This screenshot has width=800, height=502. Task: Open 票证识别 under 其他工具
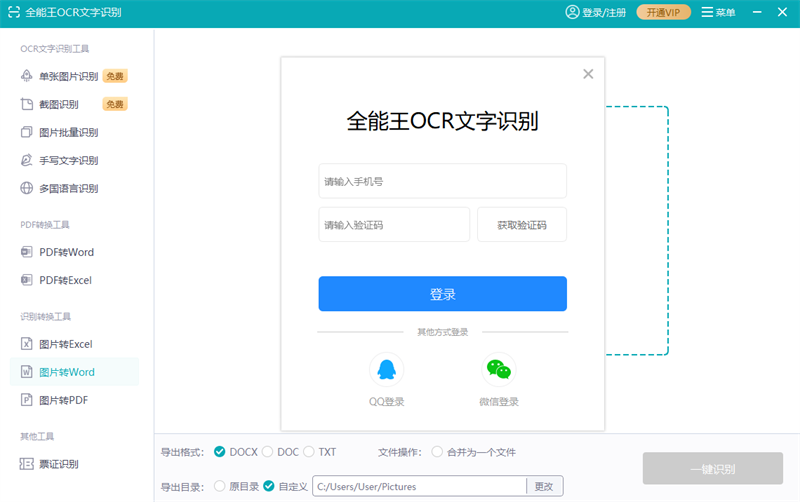pos(58,464)
